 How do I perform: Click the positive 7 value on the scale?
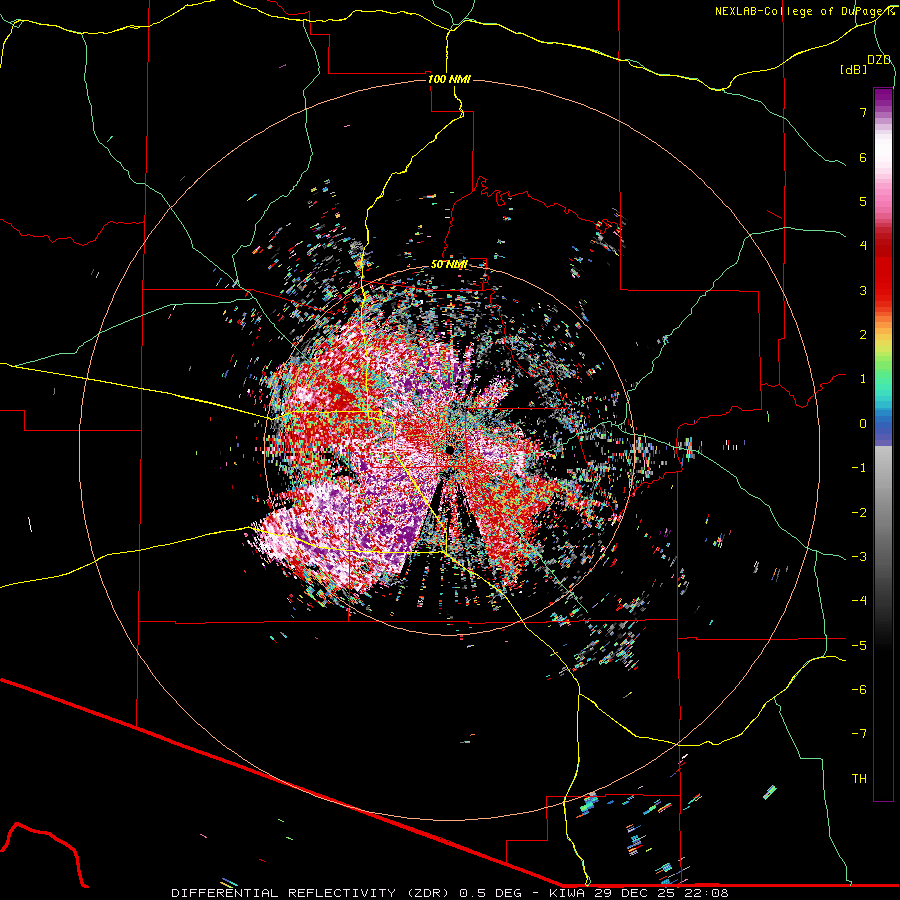[x=863, y=112]
